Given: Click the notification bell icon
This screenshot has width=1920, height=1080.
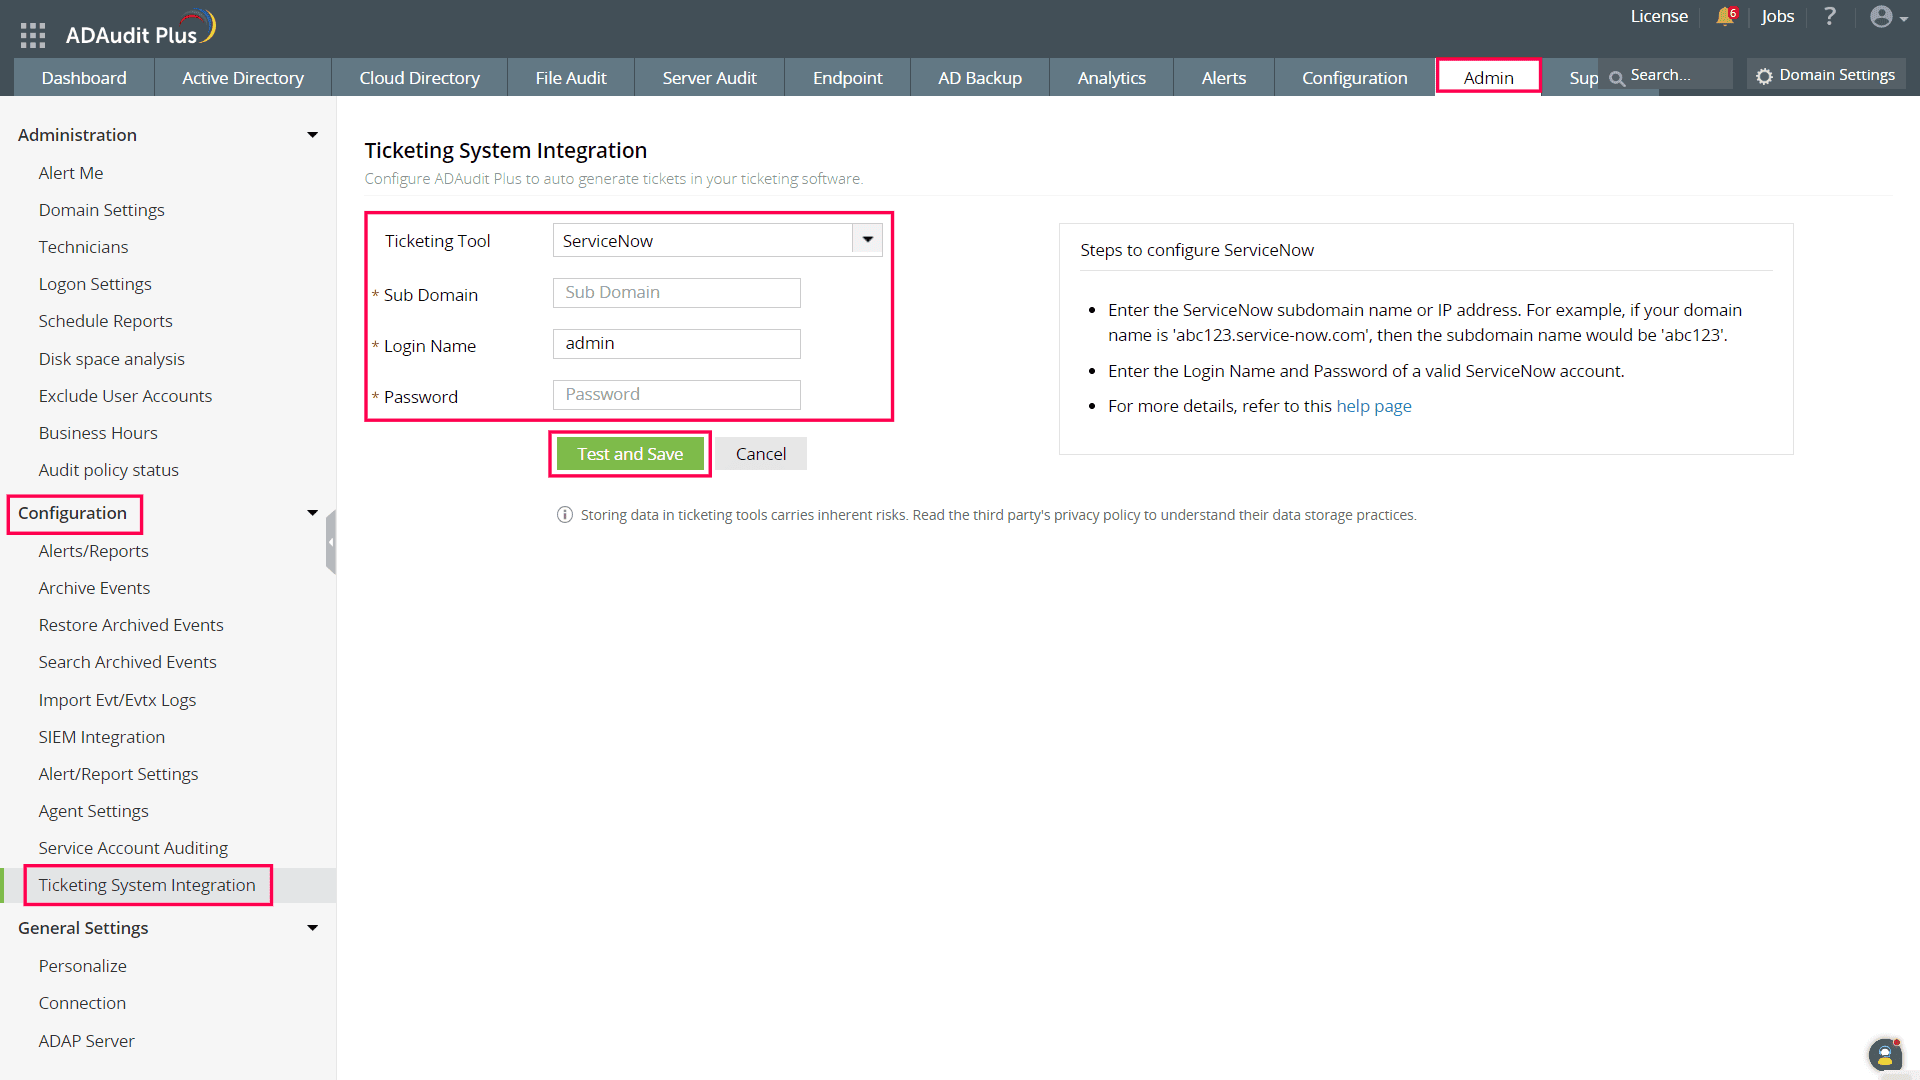Looking at the screenshot, I should pyautogui.click(x=1725, y=17).
